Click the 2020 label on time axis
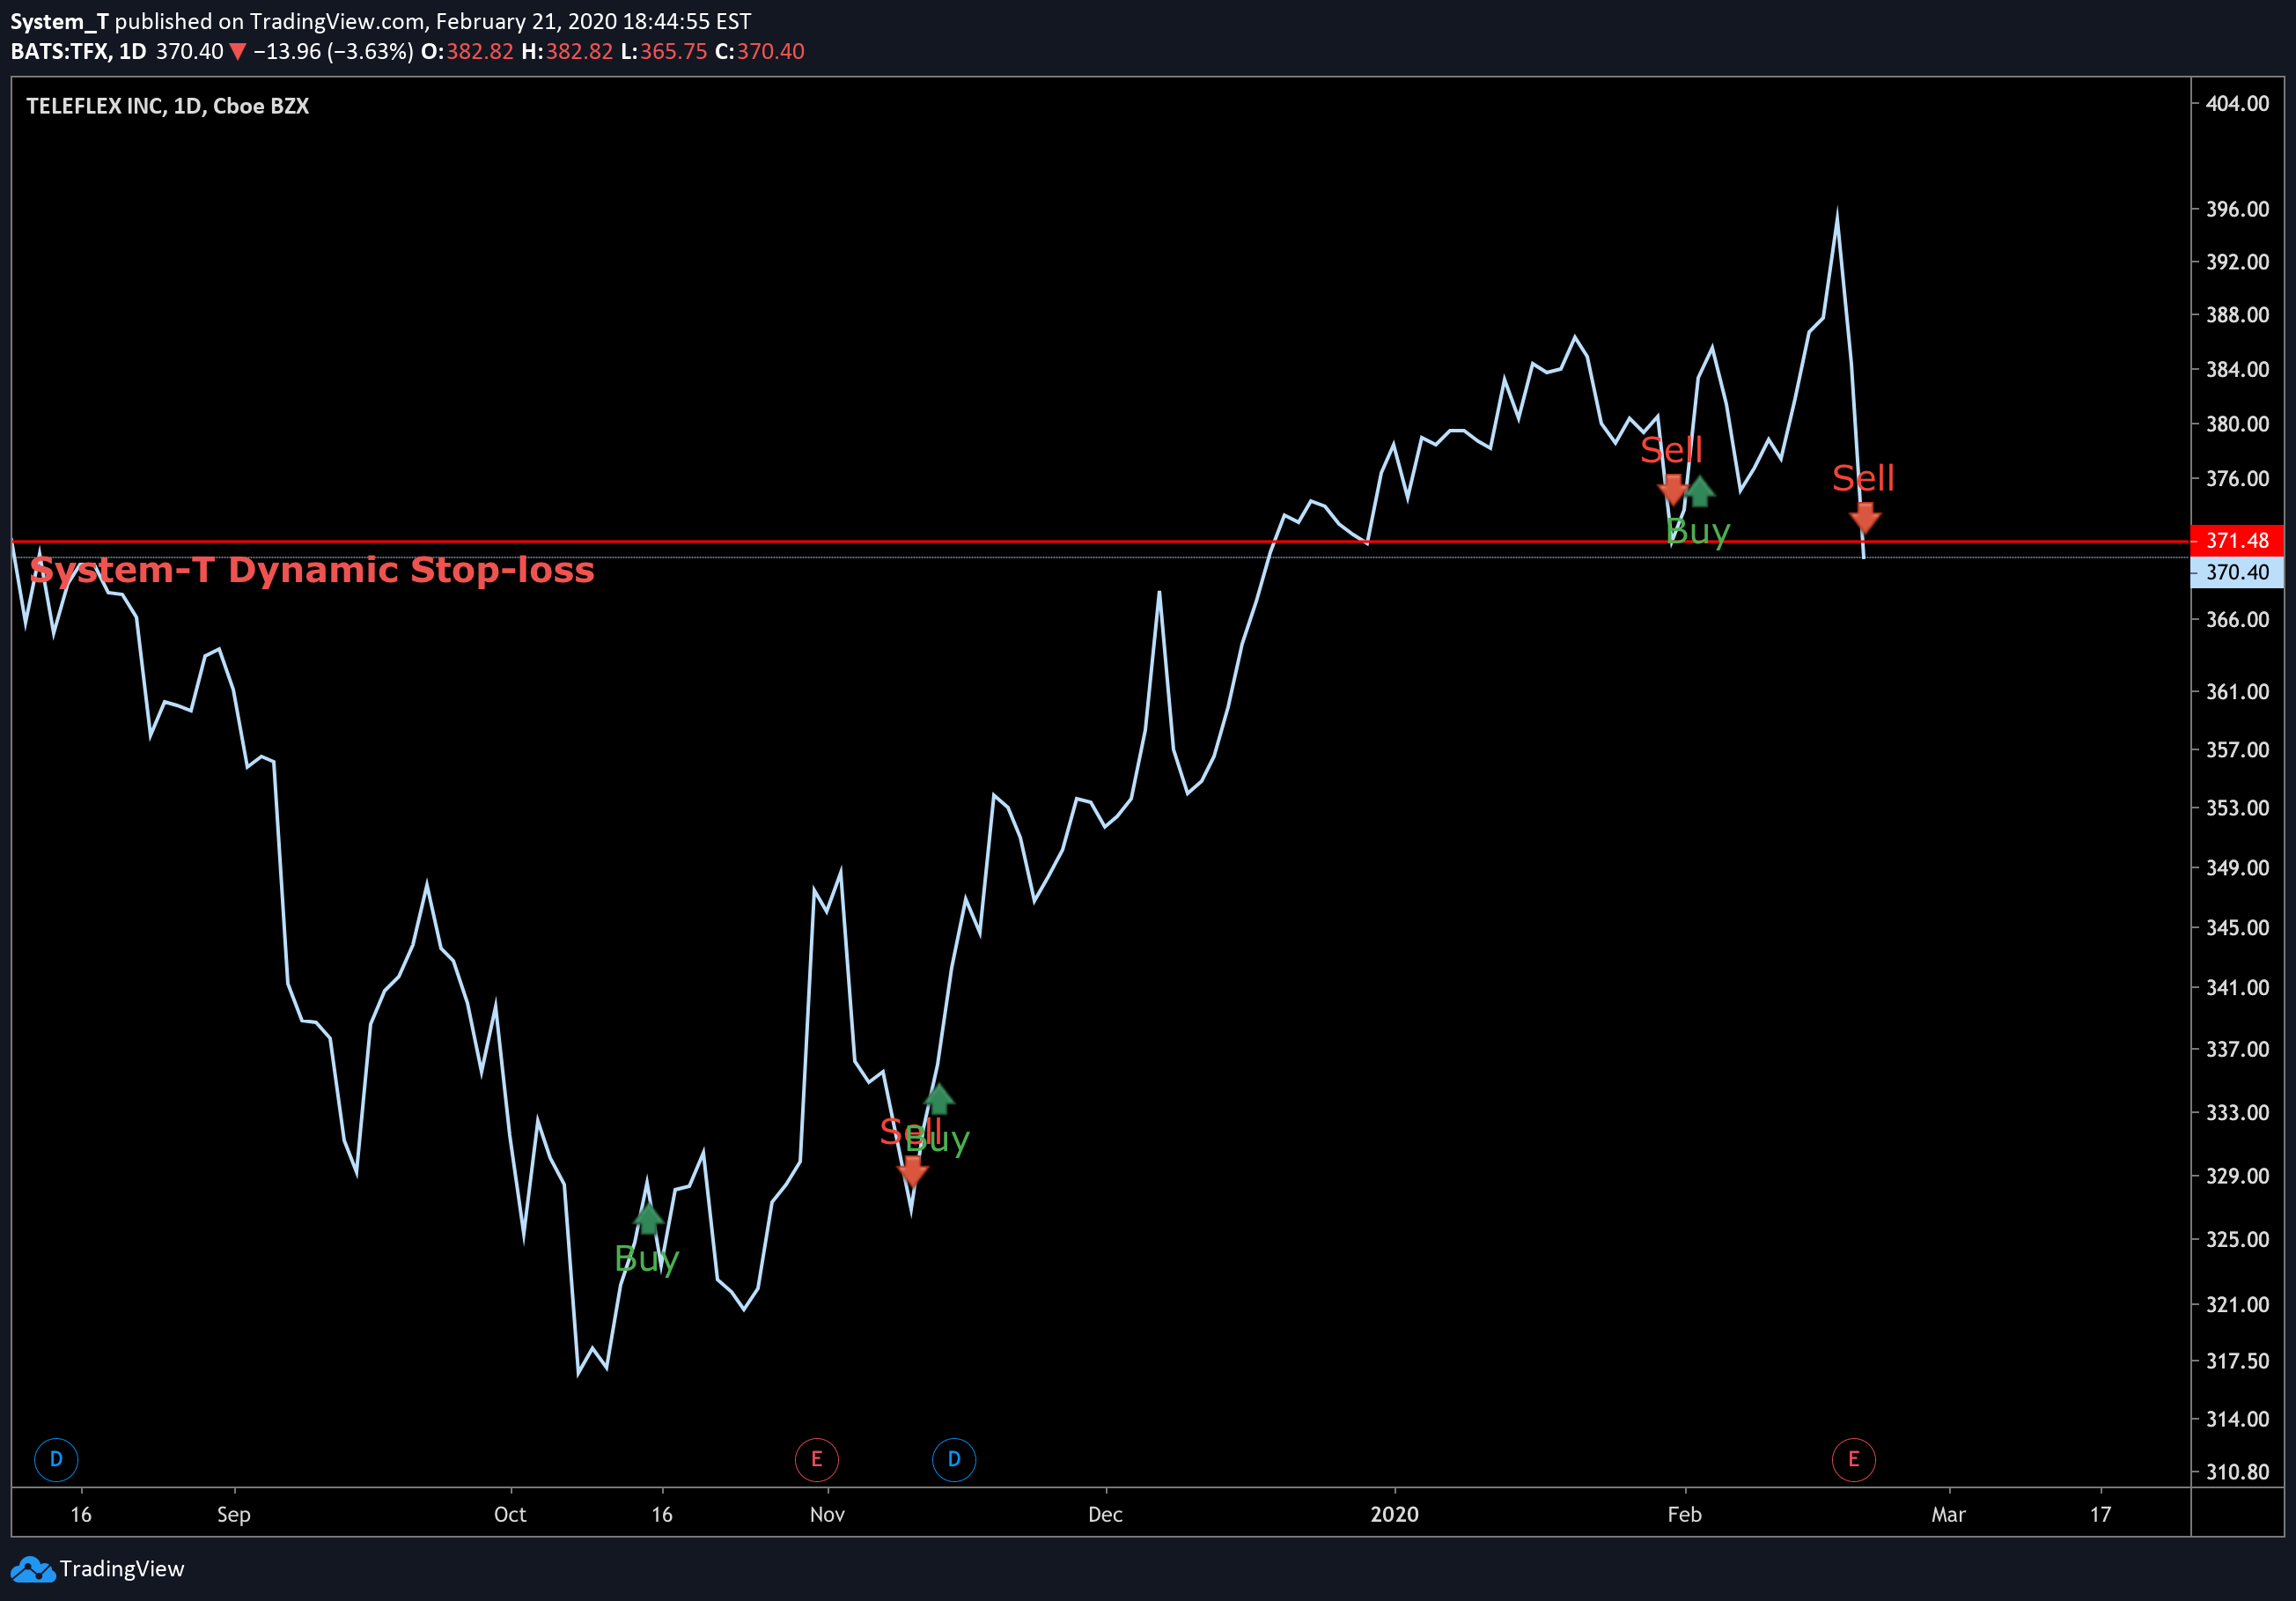Viewport: 2296px width, 1601px height. [x=1394, y=1514]
